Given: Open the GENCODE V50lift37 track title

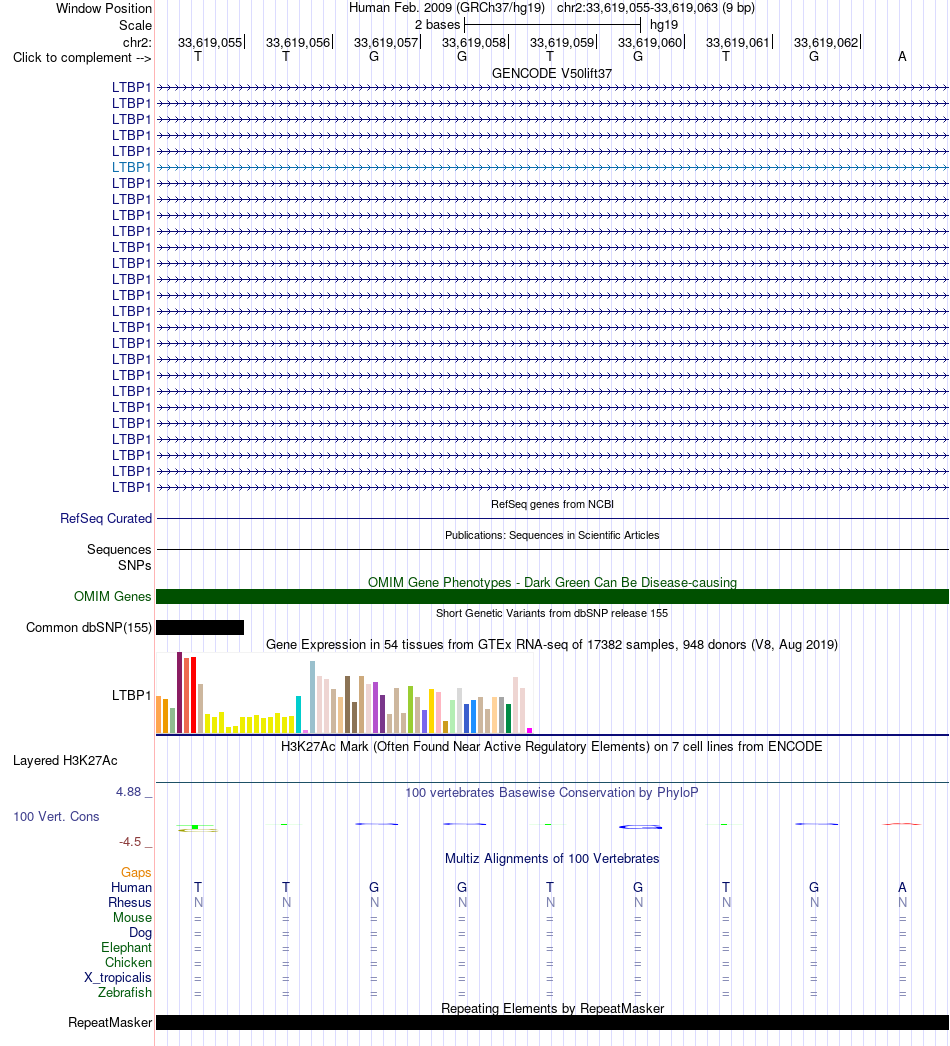Looking at the screenshot, I should pyautogui.click(x=552, y=73).
